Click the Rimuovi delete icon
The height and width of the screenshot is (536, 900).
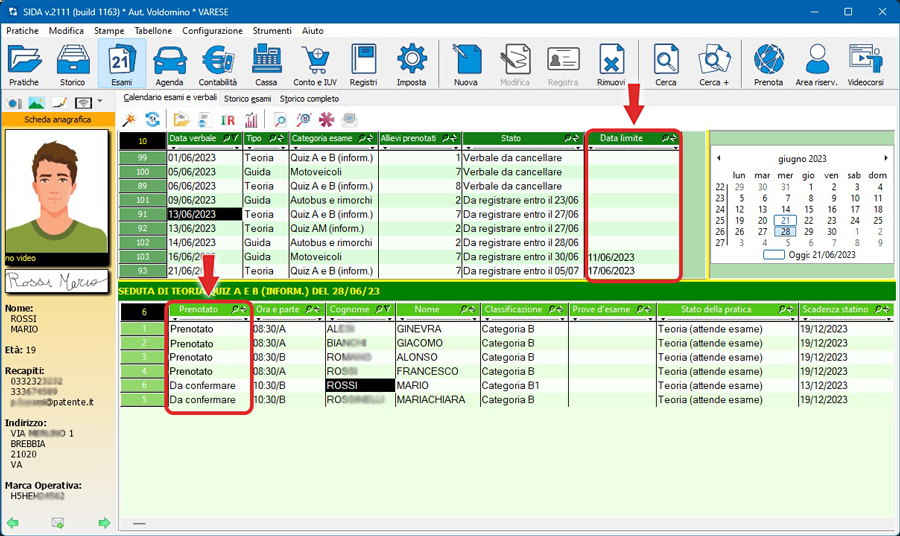(611, 64)
